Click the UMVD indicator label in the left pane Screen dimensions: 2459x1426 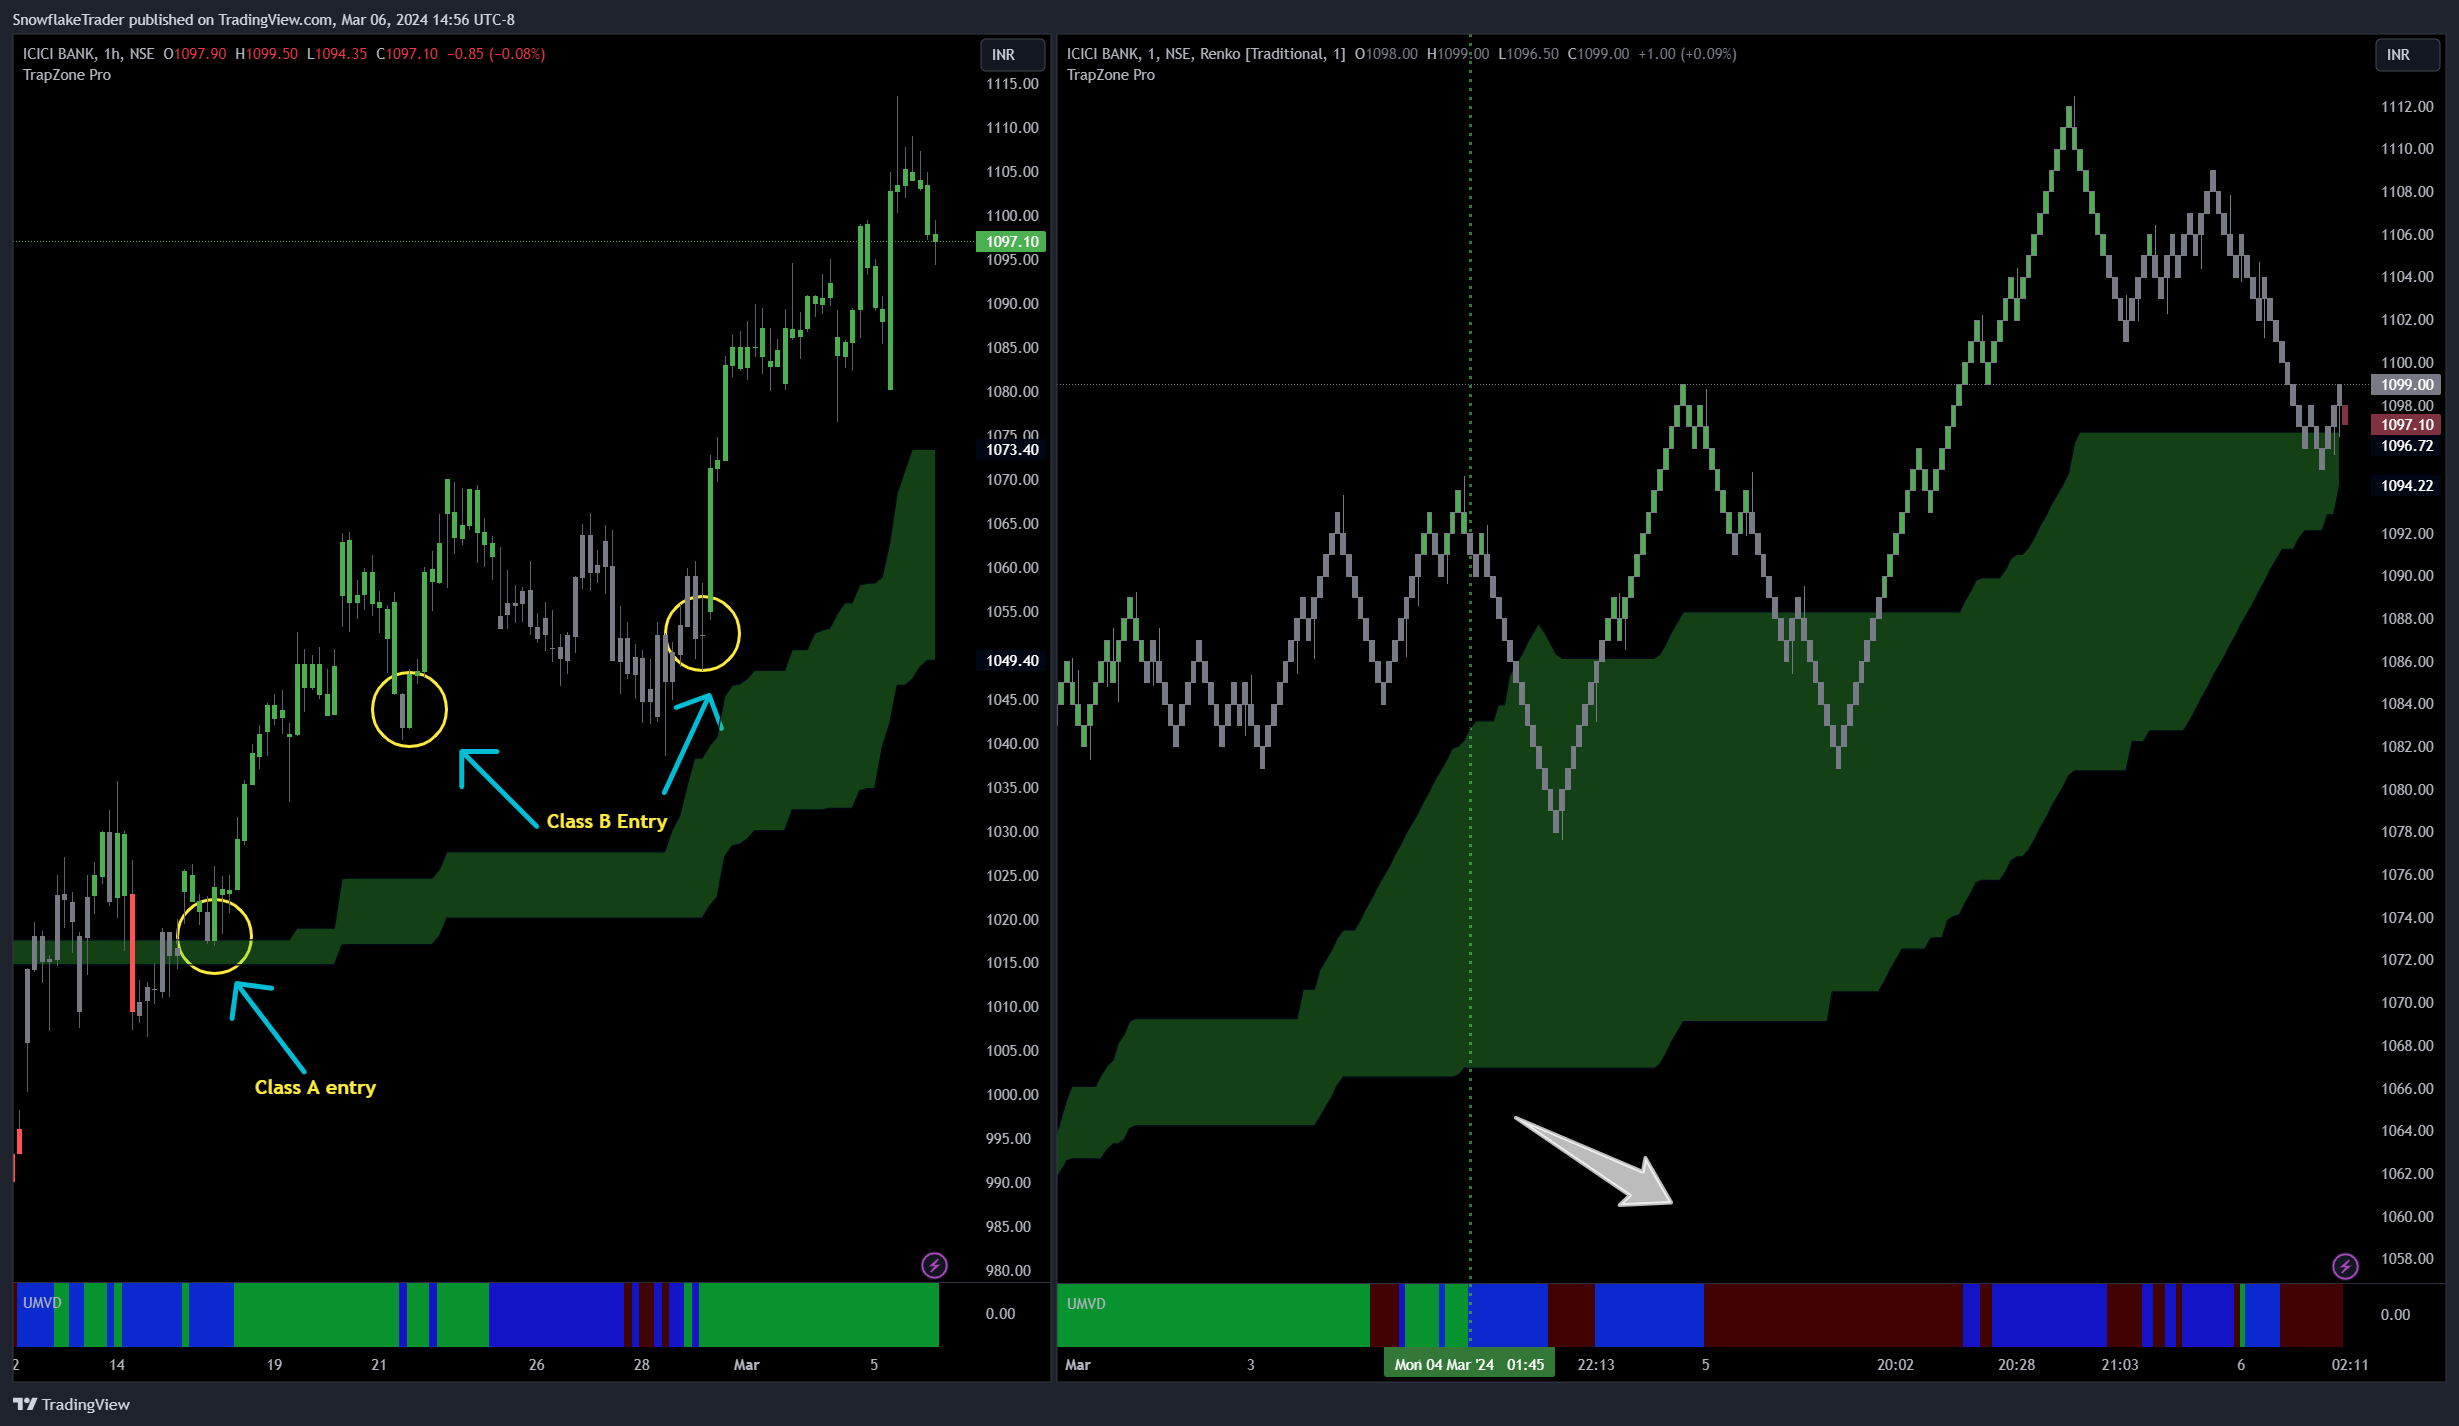(42, 1302)
